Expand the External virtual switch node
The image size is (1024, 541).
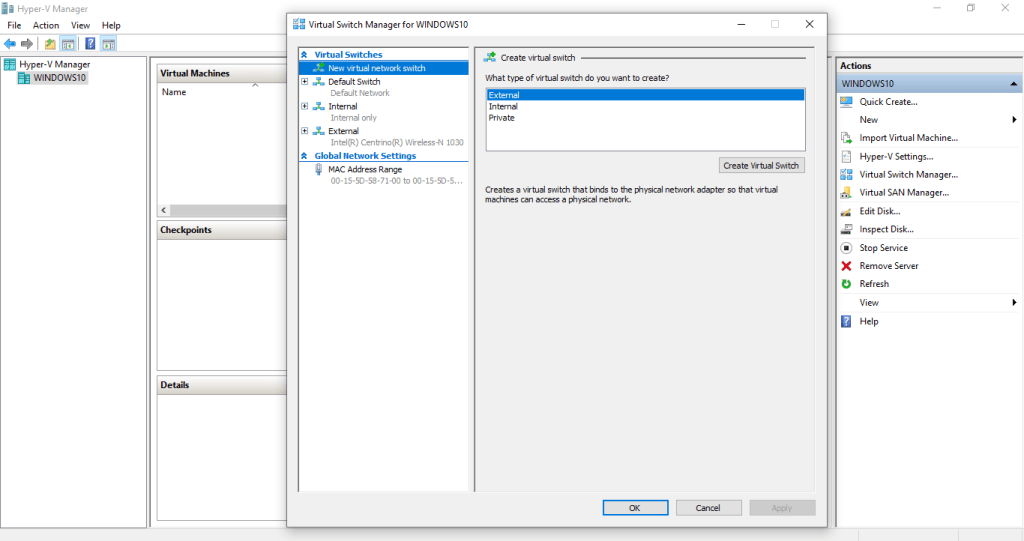click(305, 131)
